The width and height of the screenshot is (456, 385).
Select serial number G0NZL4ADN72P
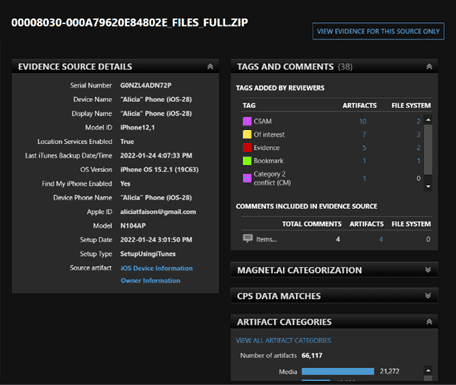click(146, 86)
